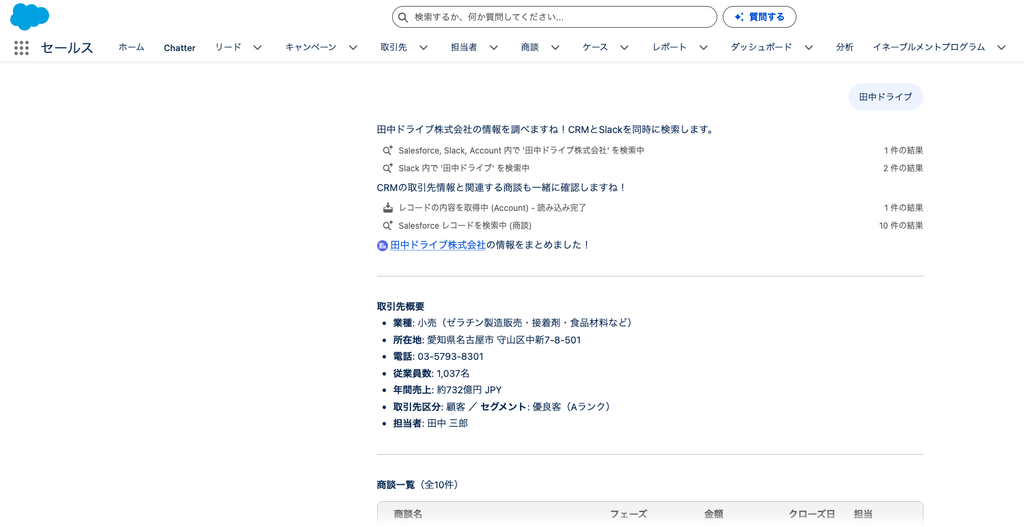This screenshot has height=527, width=1024.
Task: Click the フェーズ column header
Action: [628, 515]
